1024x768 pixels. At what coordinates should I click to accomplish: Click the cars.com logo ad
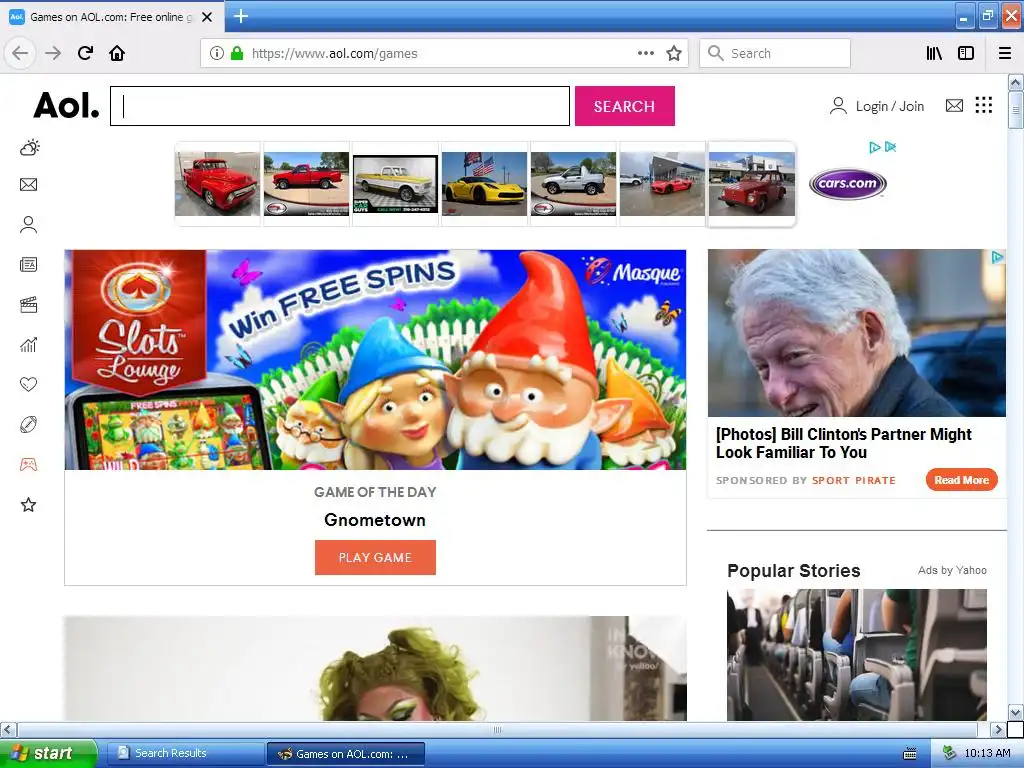pyautogui.click(x=848, y=184)
